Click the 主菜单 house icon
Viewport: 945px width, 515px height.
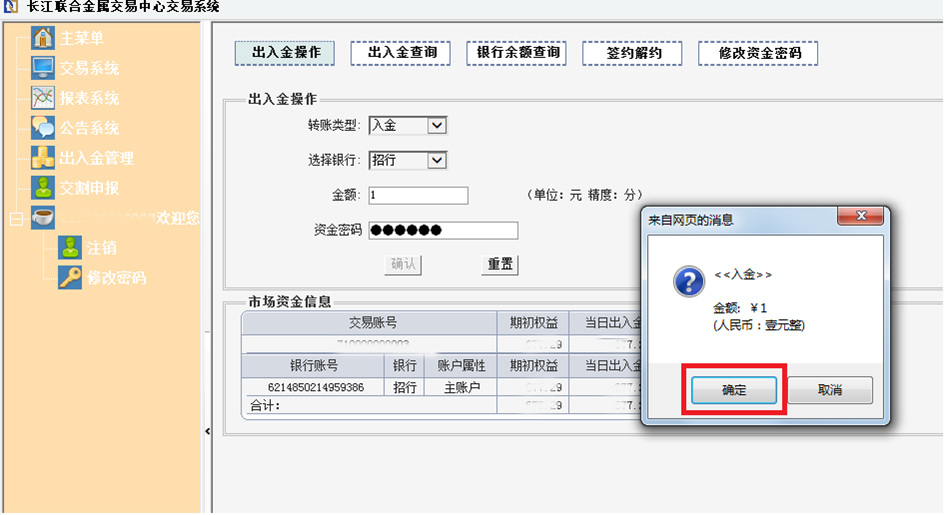(43, 39)
